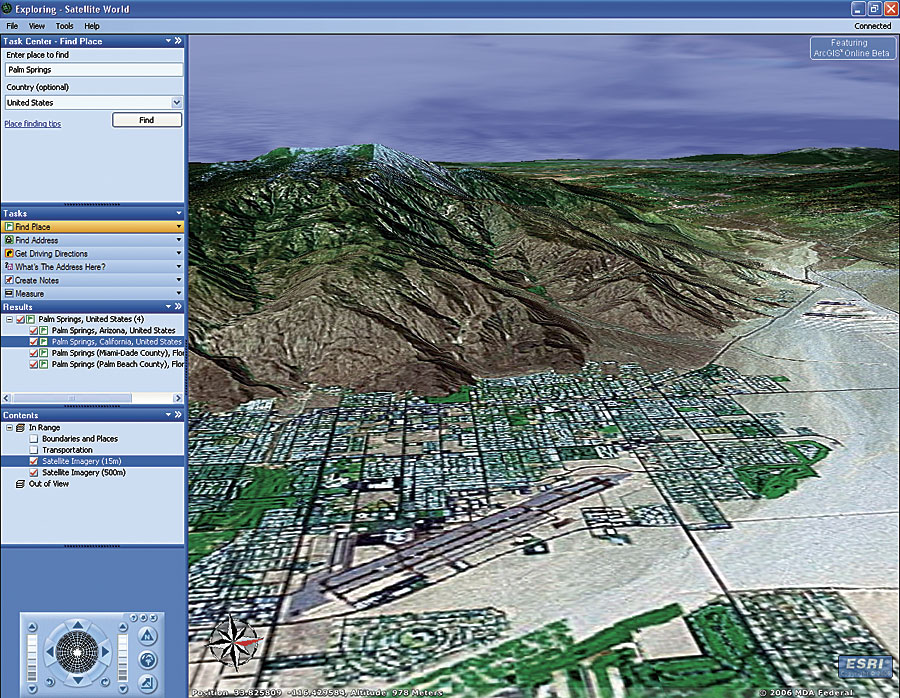Viewport: 900px width, 698px height.
Task: Collapse Task Center with double-chevron
Action: 178,41
